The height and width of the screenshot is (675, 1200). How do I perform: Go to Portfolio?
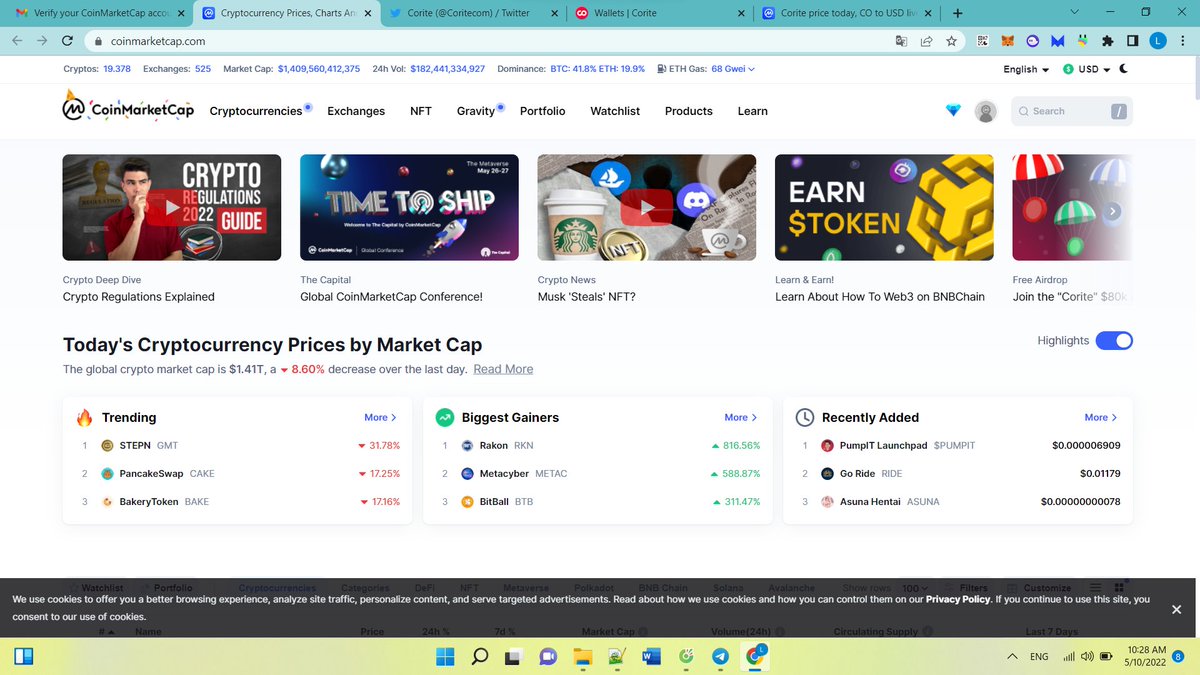[542, 111]
